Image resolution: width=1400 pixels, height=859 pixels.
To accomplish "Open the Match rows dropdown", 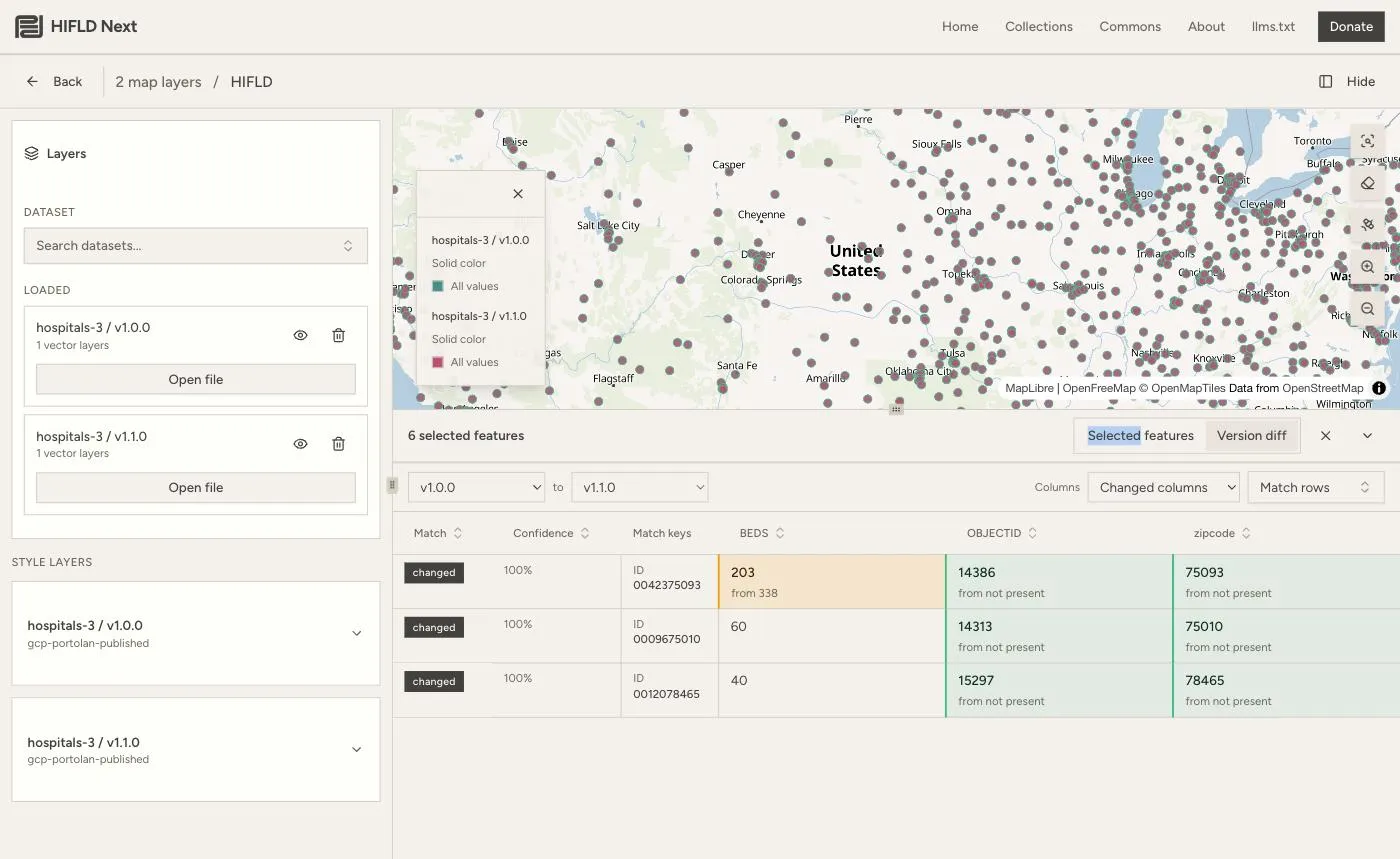I will 1314,487.
